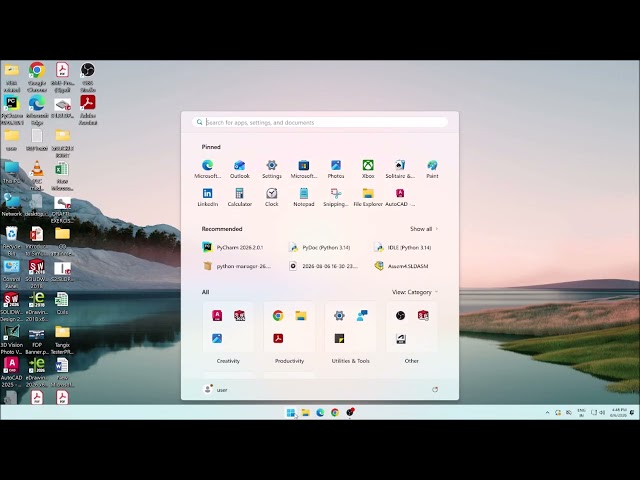Open the pinned Xbox app
Image resolution: width=640 pixels, height=480 pixels.
click(x=368, y=169)
